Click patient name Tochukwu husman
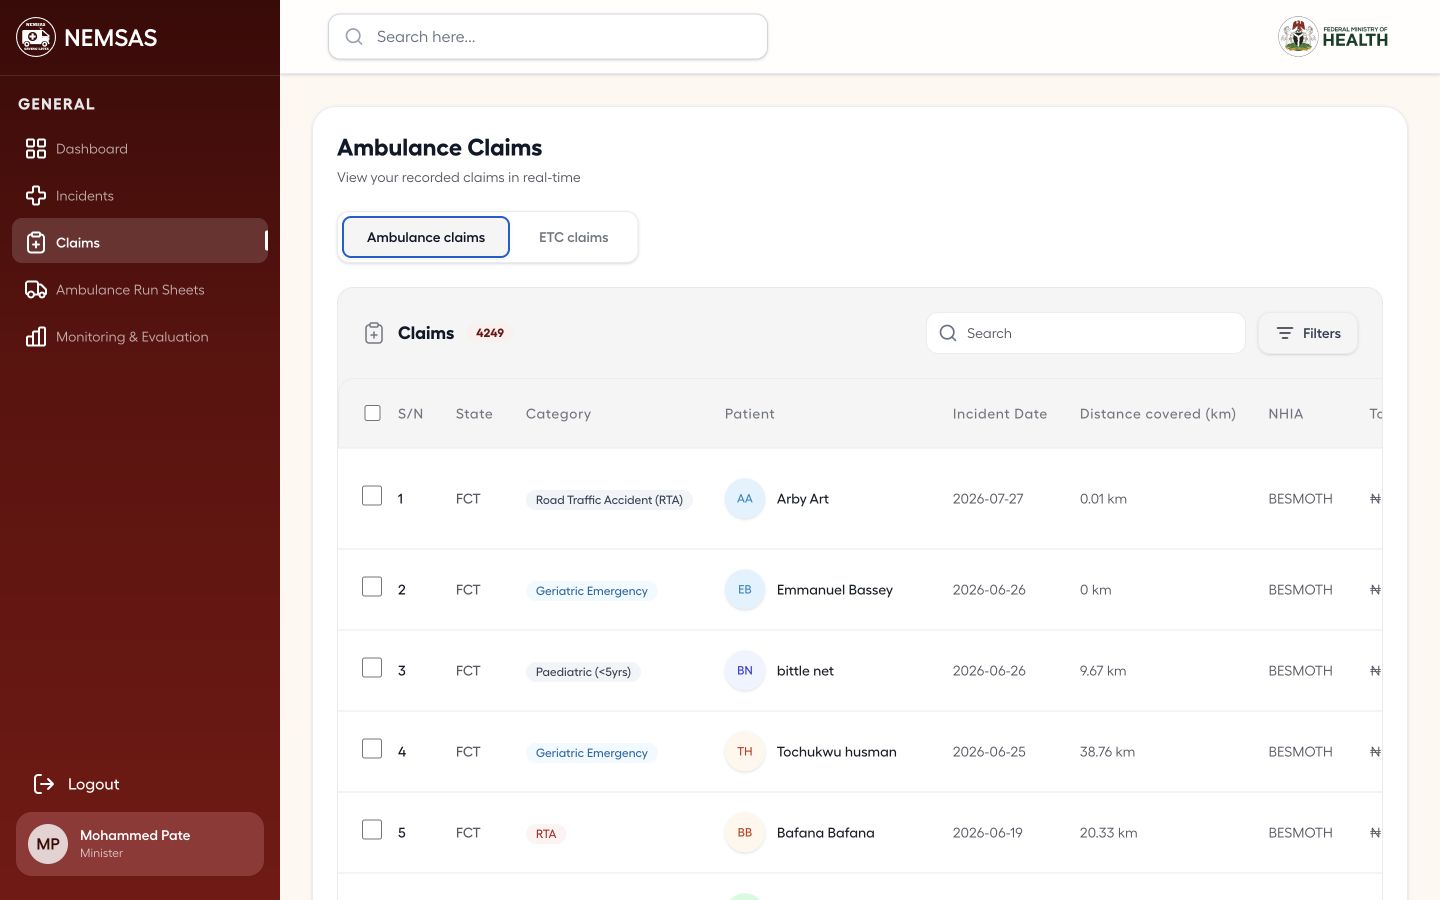 837,752
